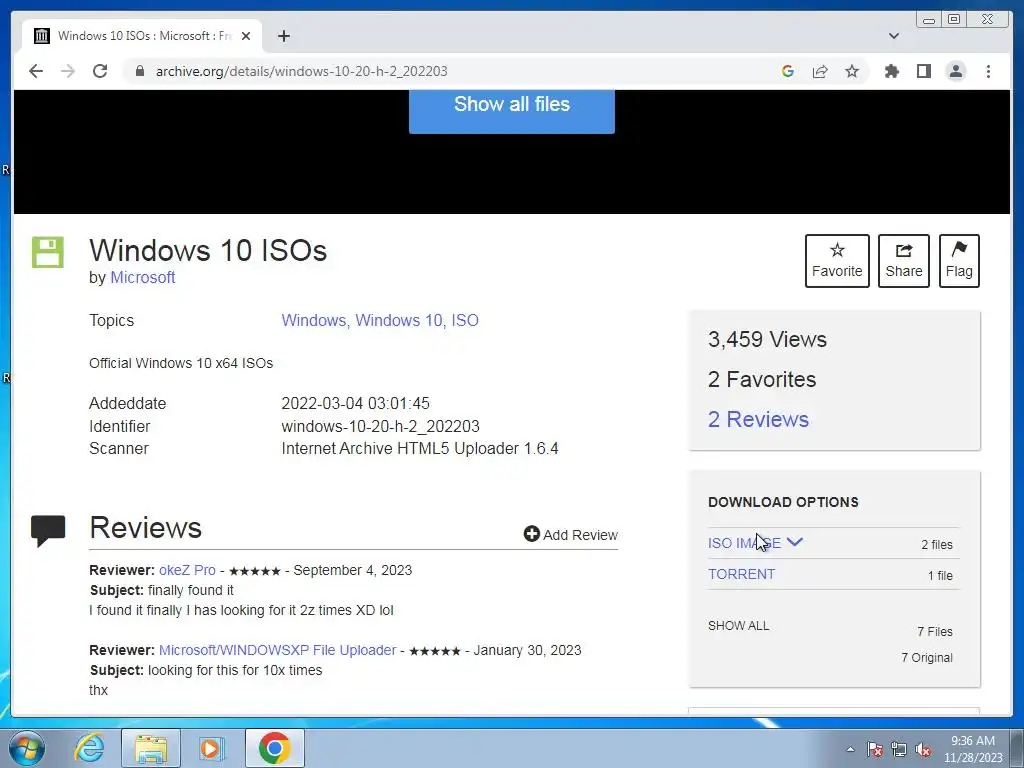Open Windows Media Player from taskbar
Viewport: 1024px width, 768px height.
(x=211, y=748)
